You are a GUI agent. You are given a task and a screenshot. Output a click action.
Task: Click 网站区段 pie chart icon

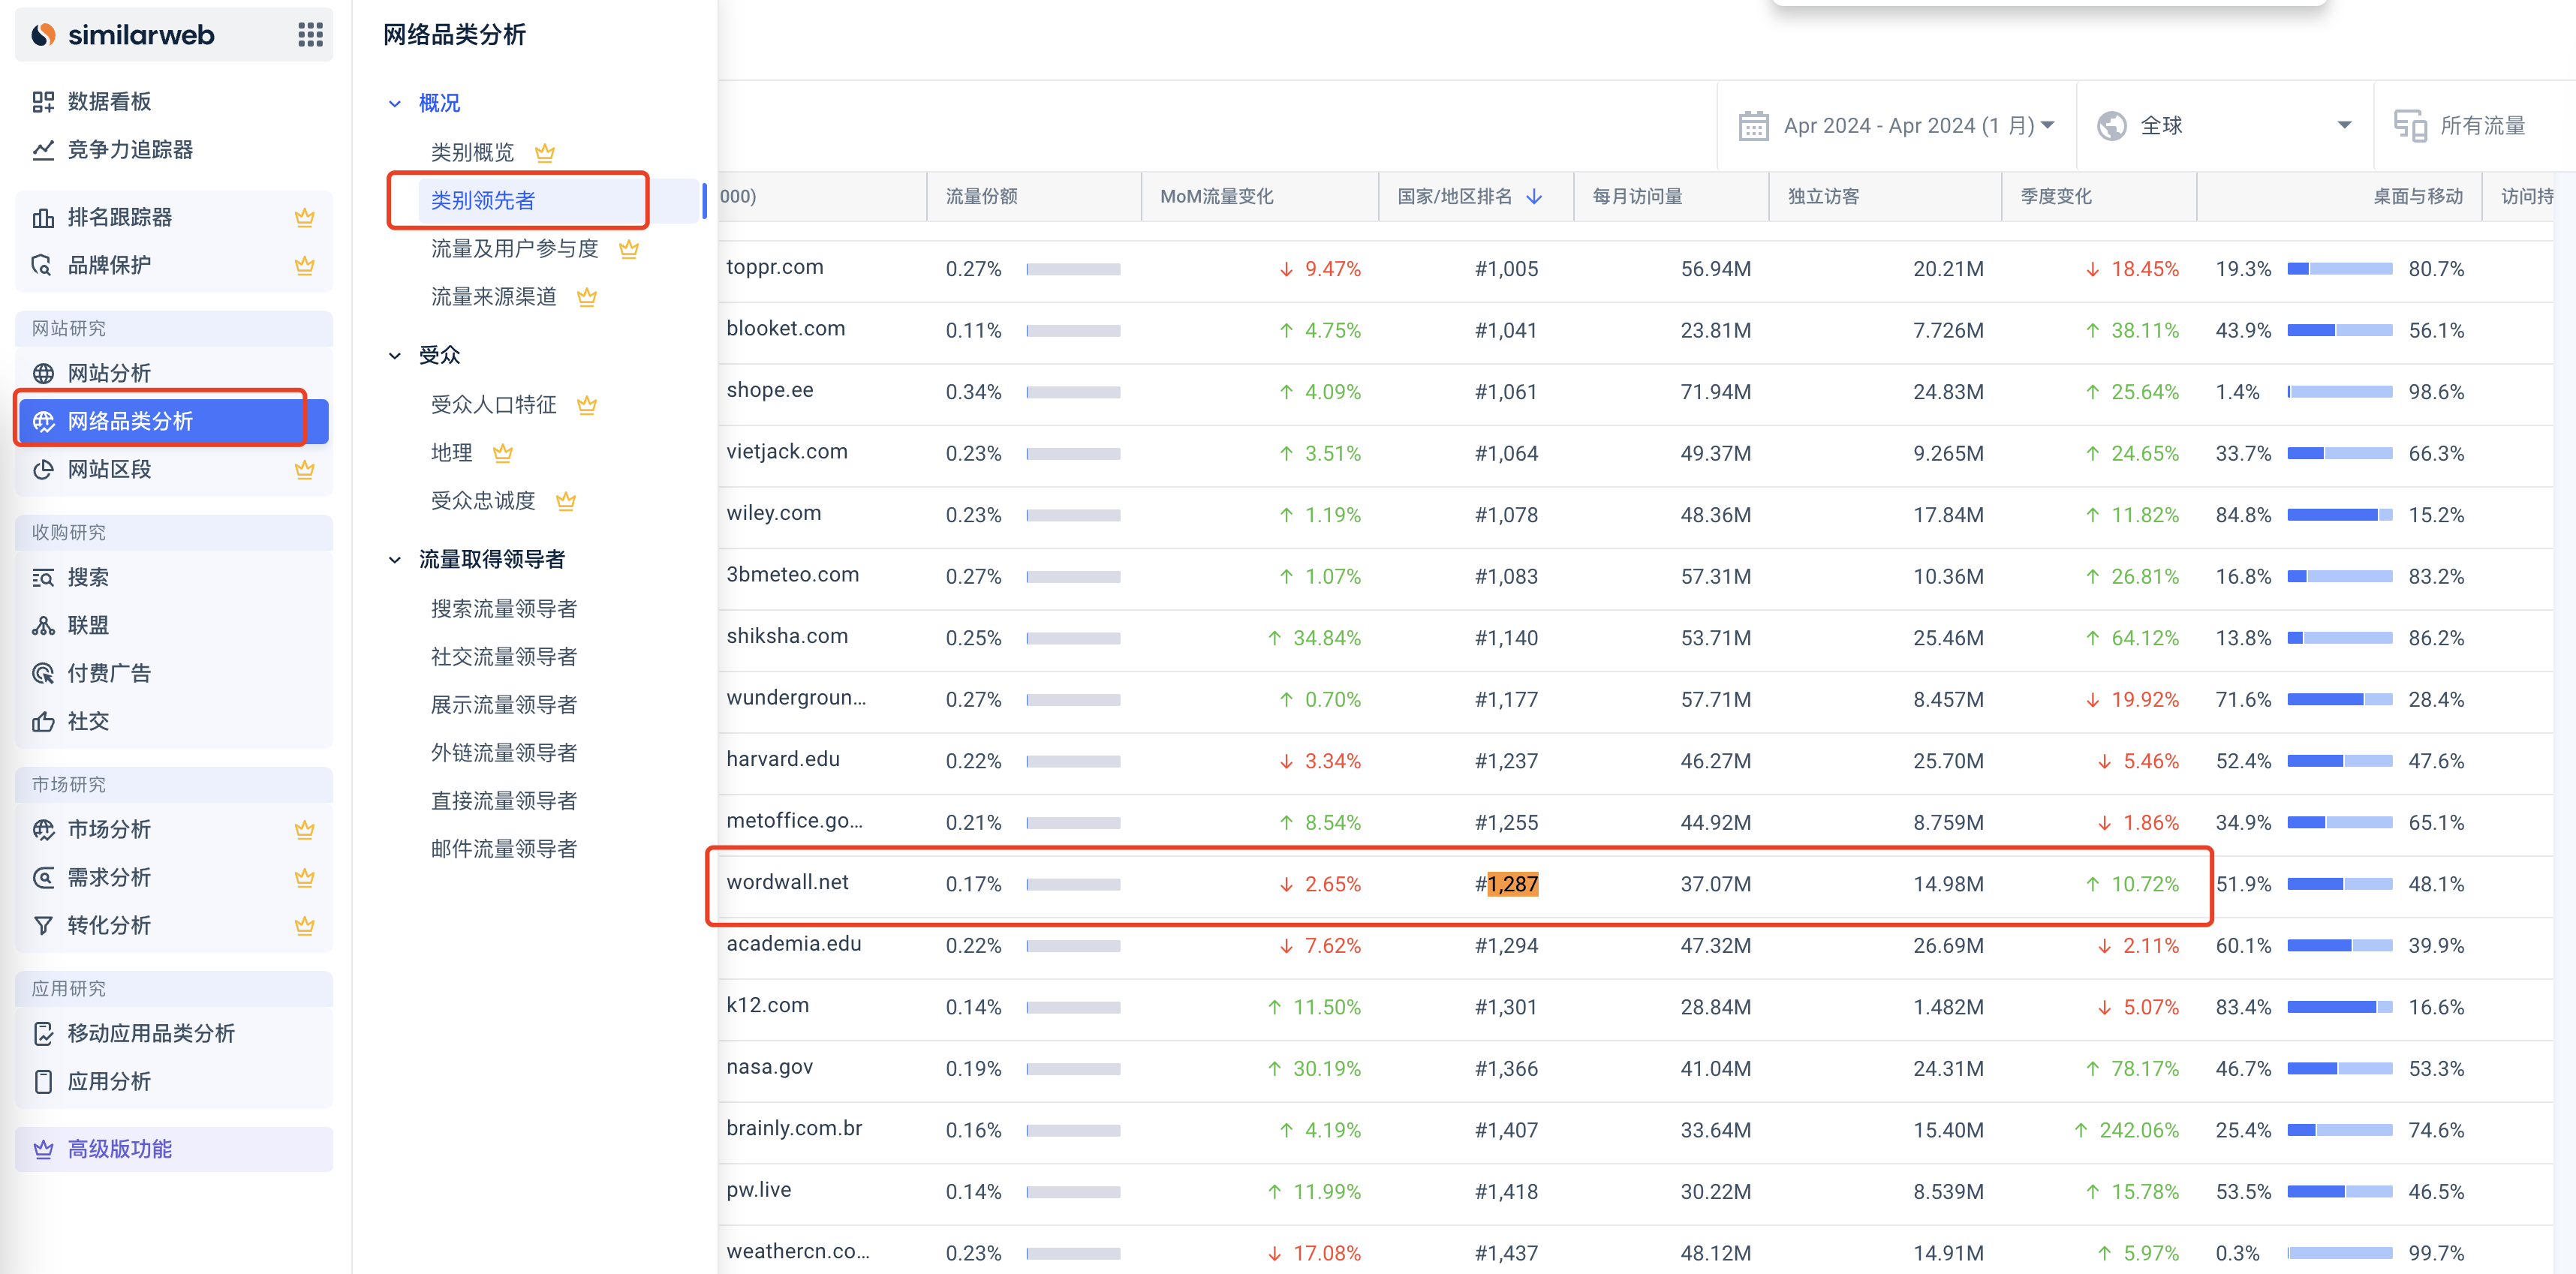pyautogui.click(x=43, y=469)
